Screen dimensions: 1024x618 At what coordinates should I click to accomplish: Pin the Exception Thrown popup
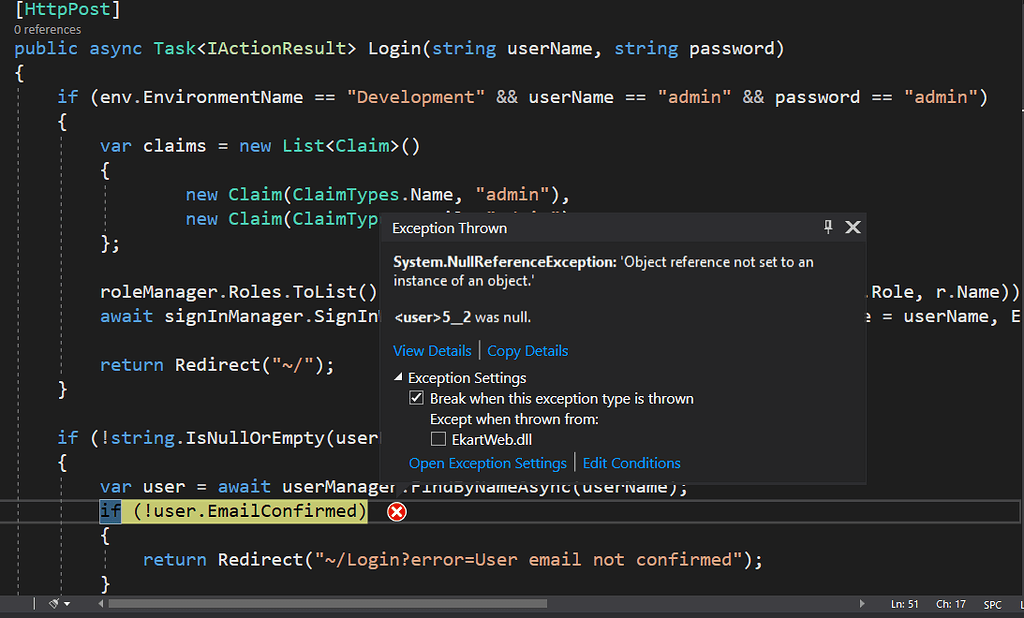[827, 227]
